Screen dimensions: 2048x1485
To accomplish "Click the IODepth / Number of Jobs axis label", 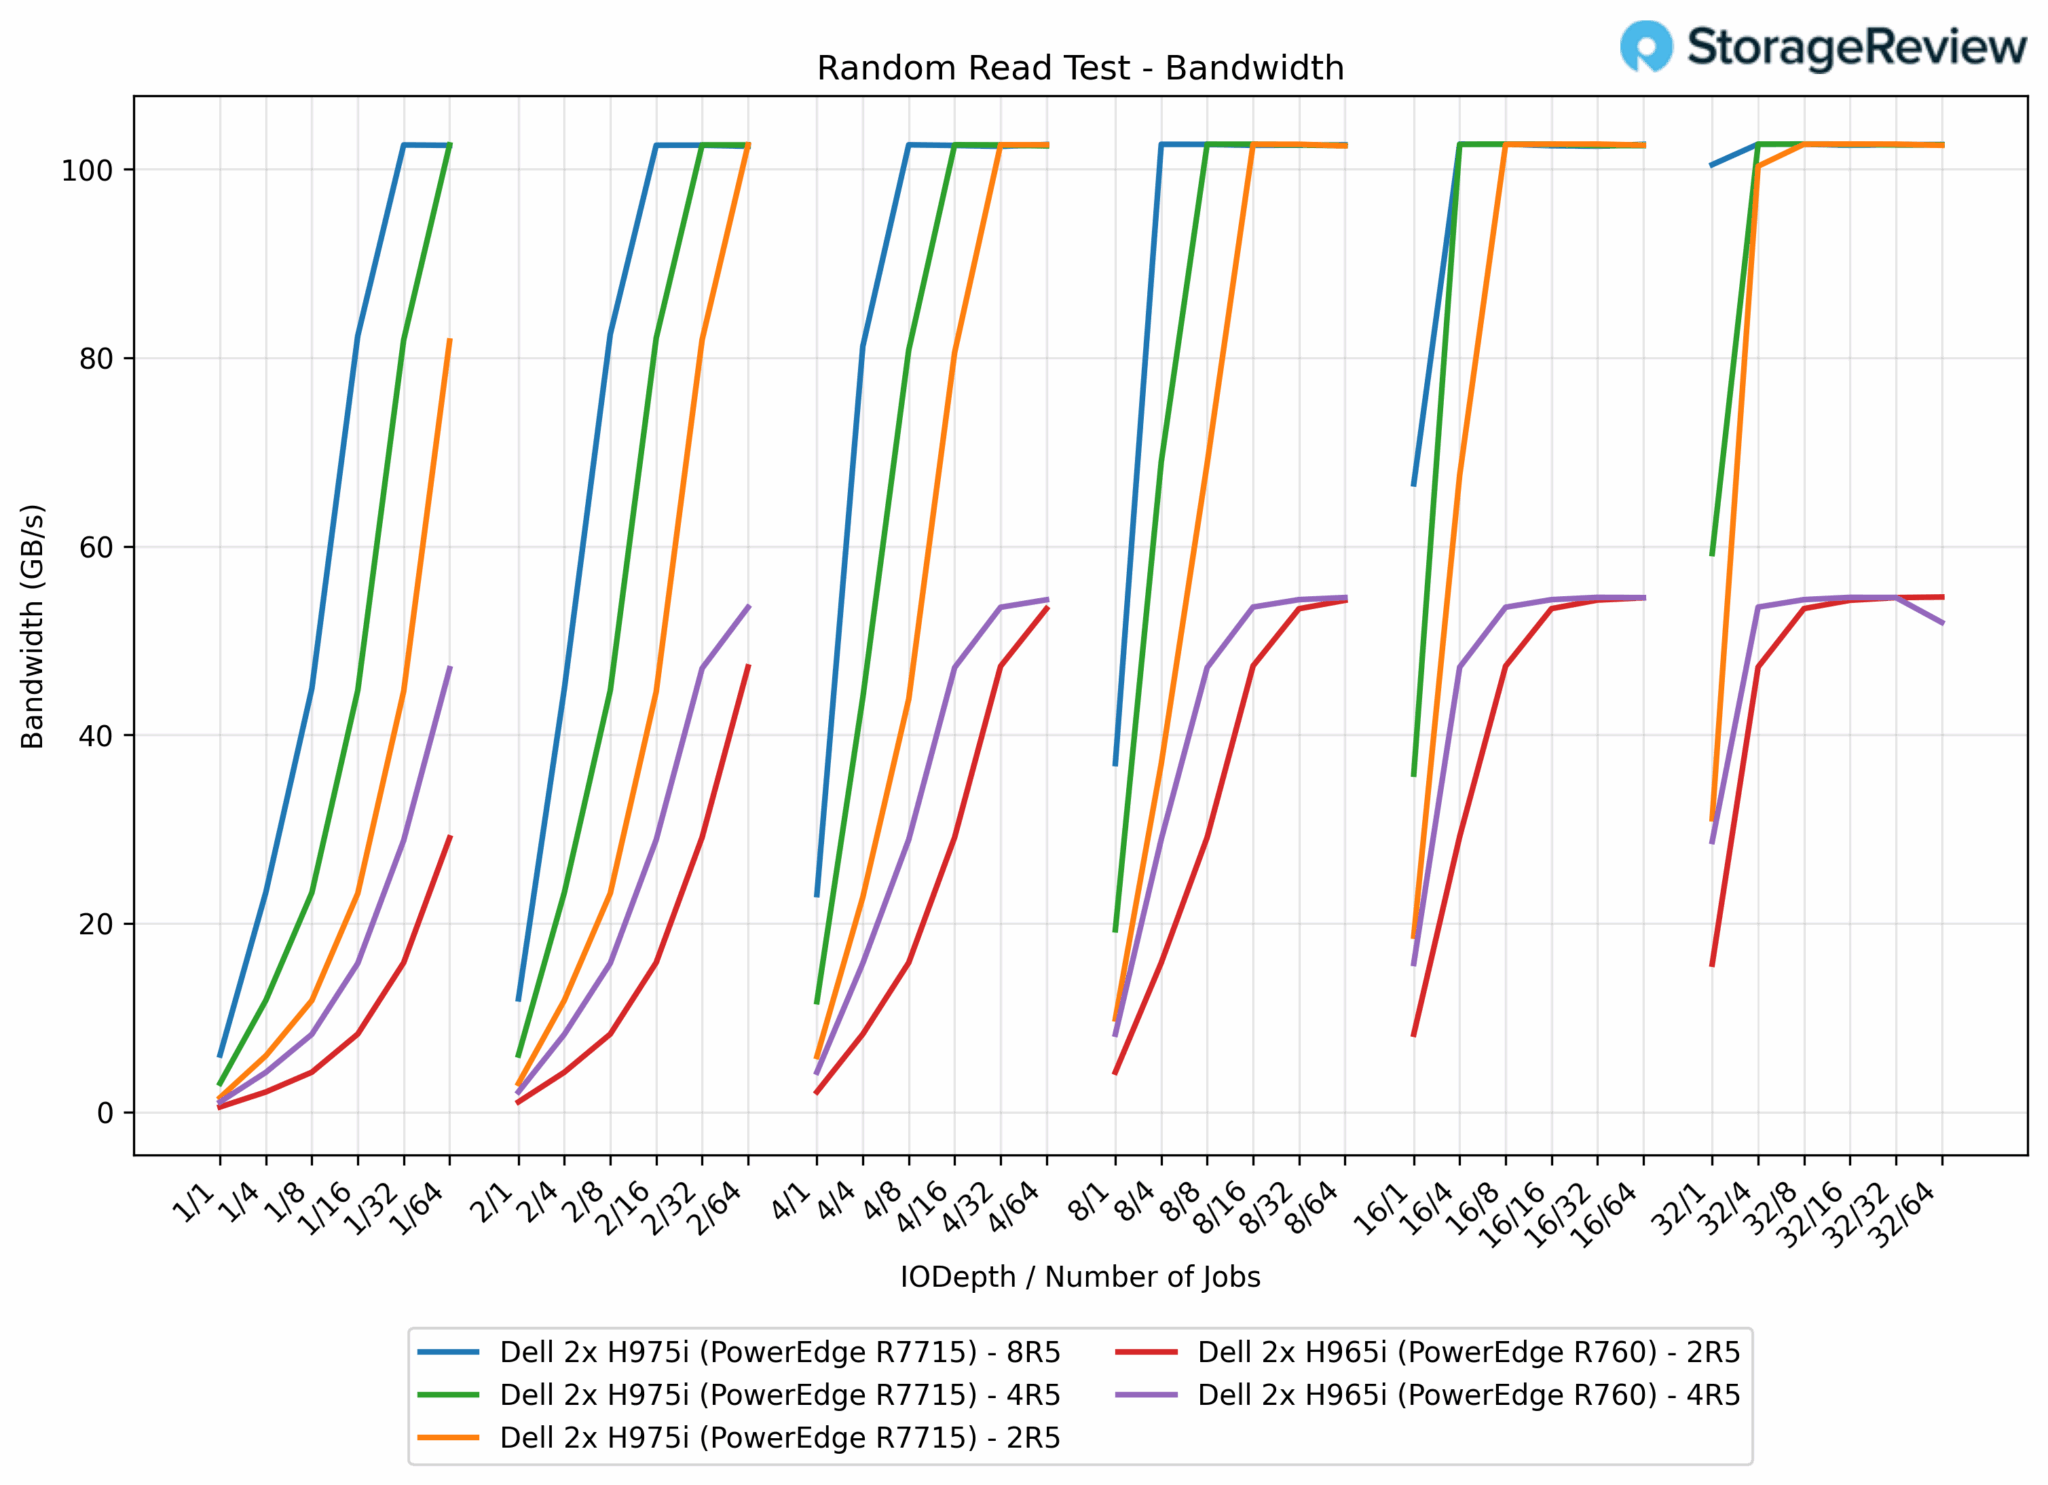I will coord(1080,1277).
